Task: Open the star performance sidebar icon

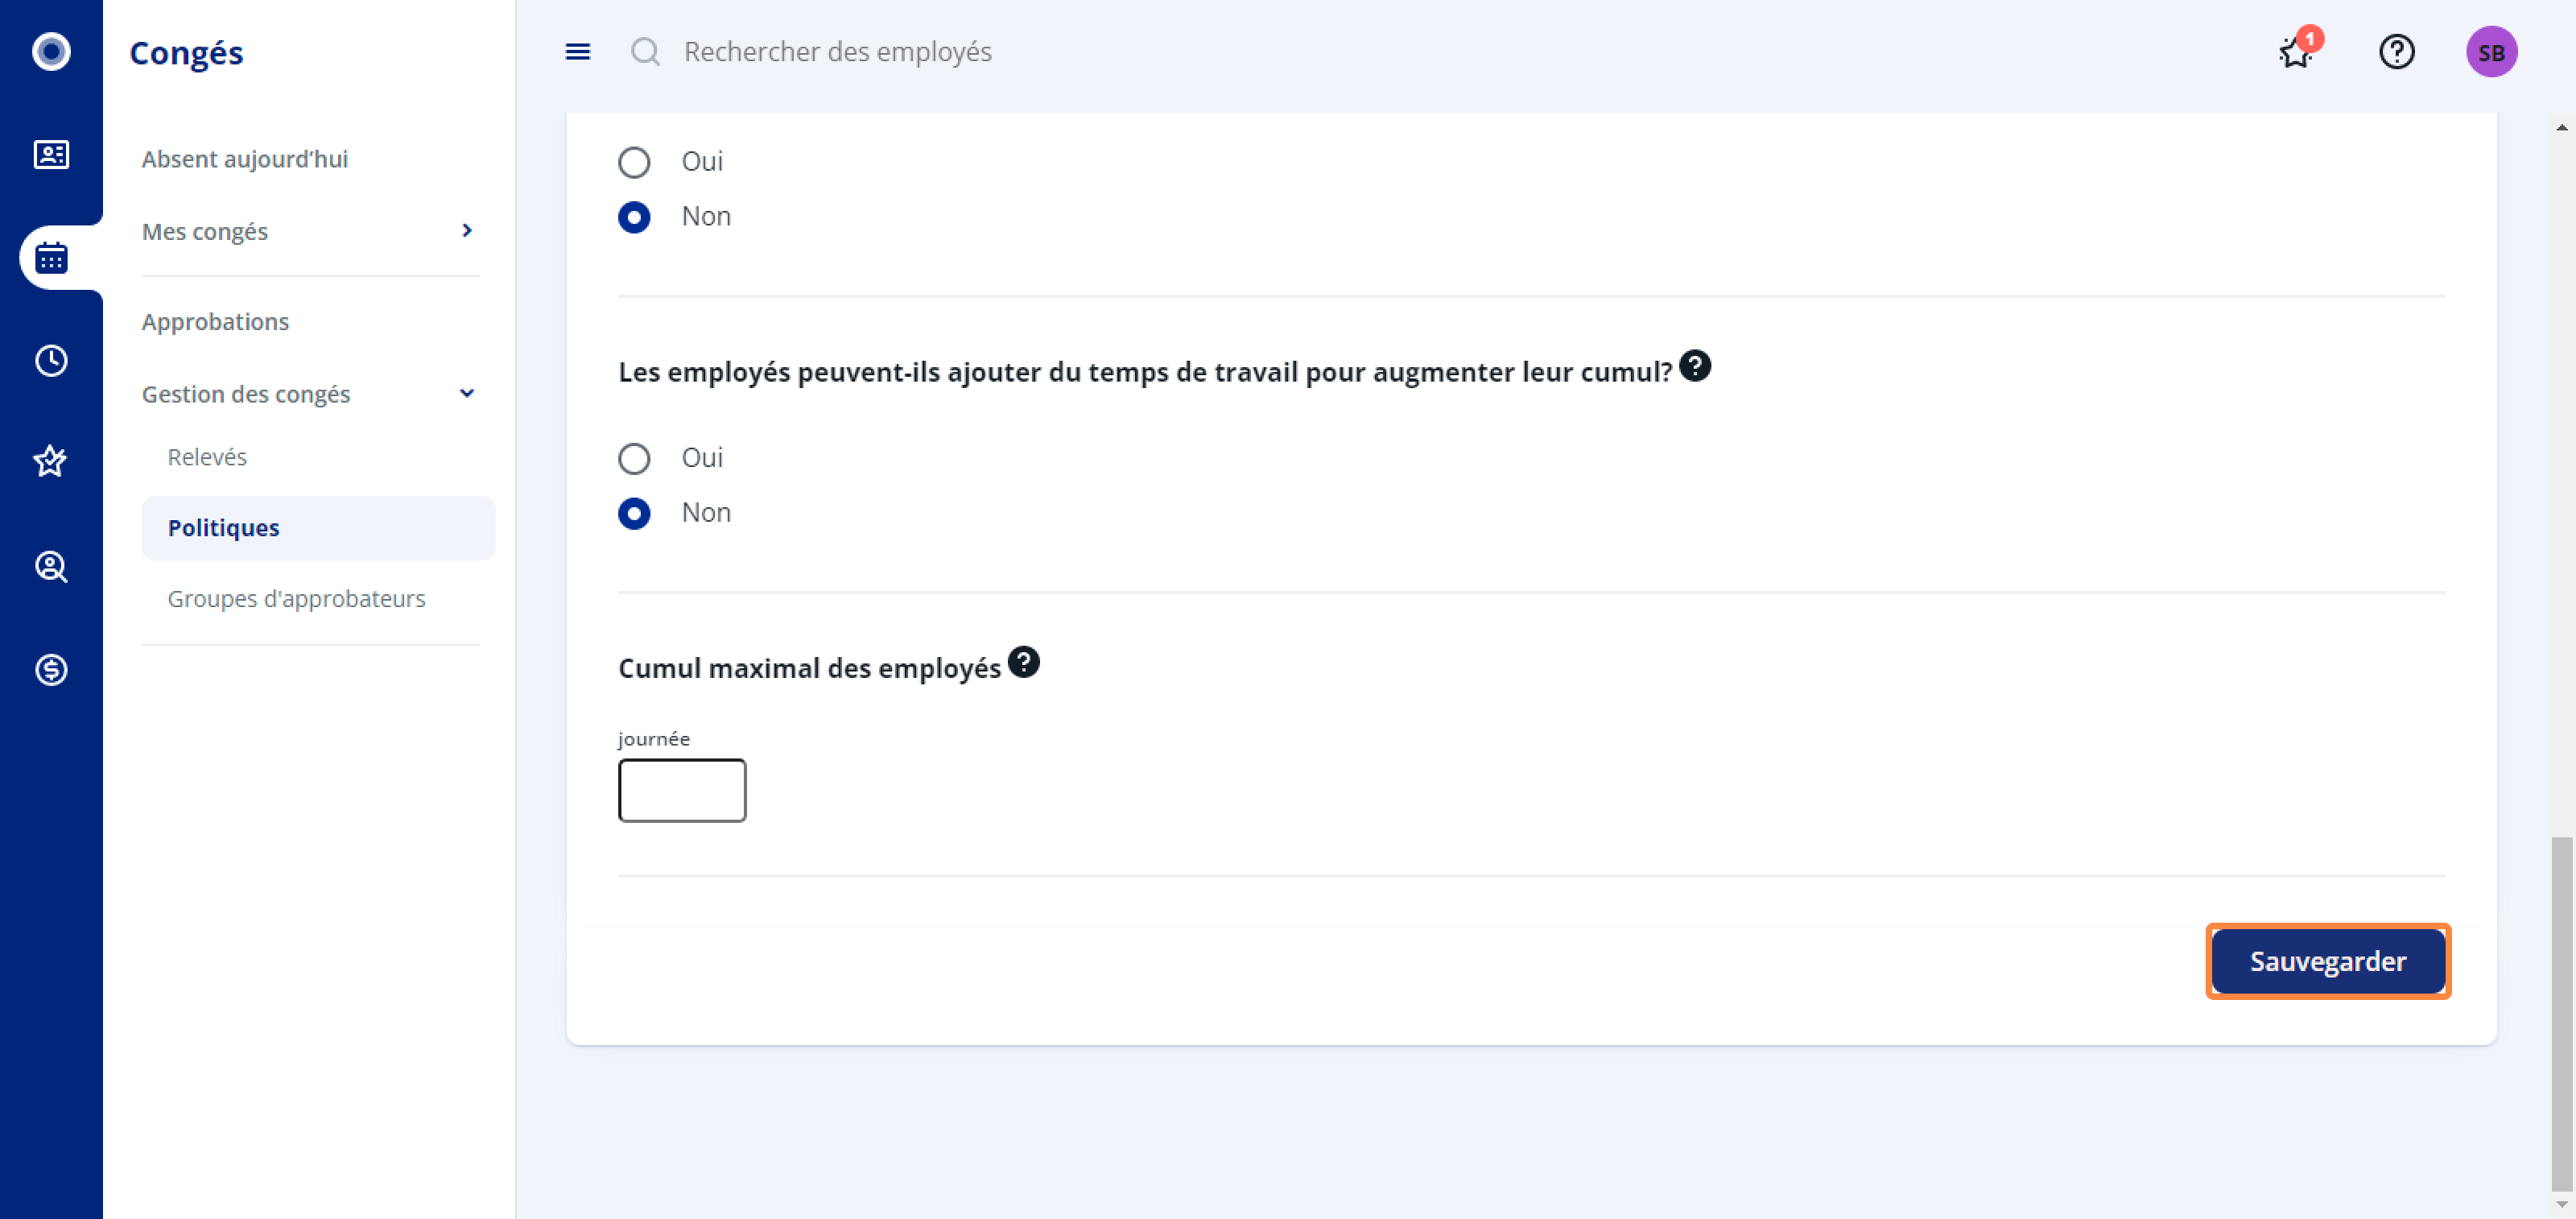Action: (51, 462)
